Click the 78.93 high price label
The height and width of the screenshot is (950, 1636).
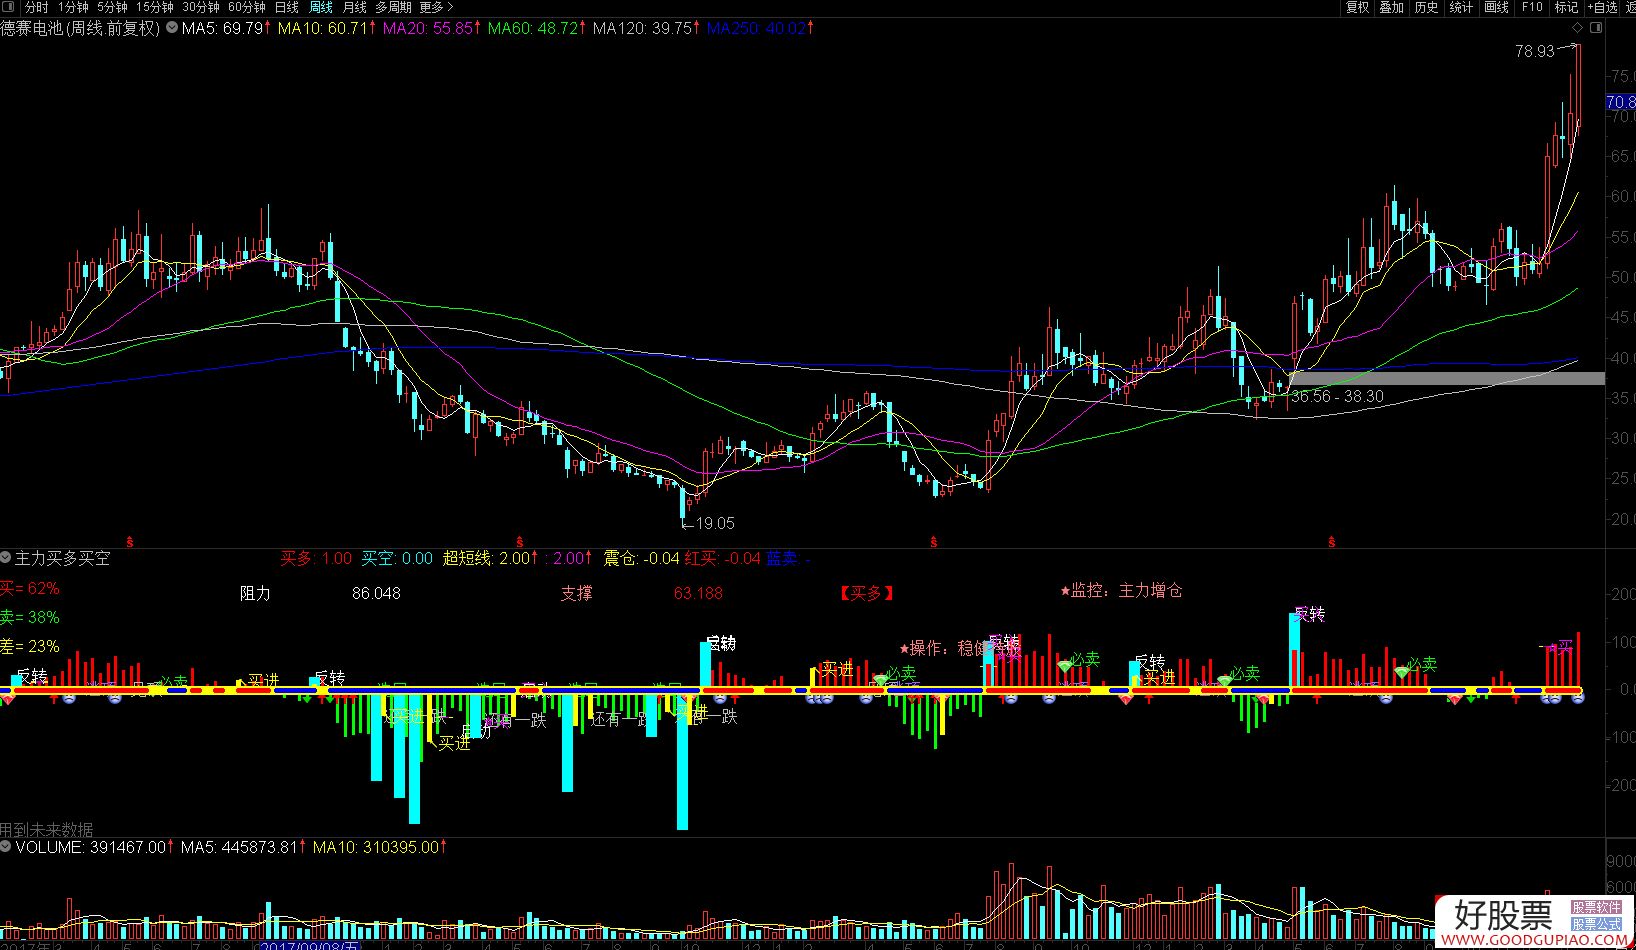1535,51
